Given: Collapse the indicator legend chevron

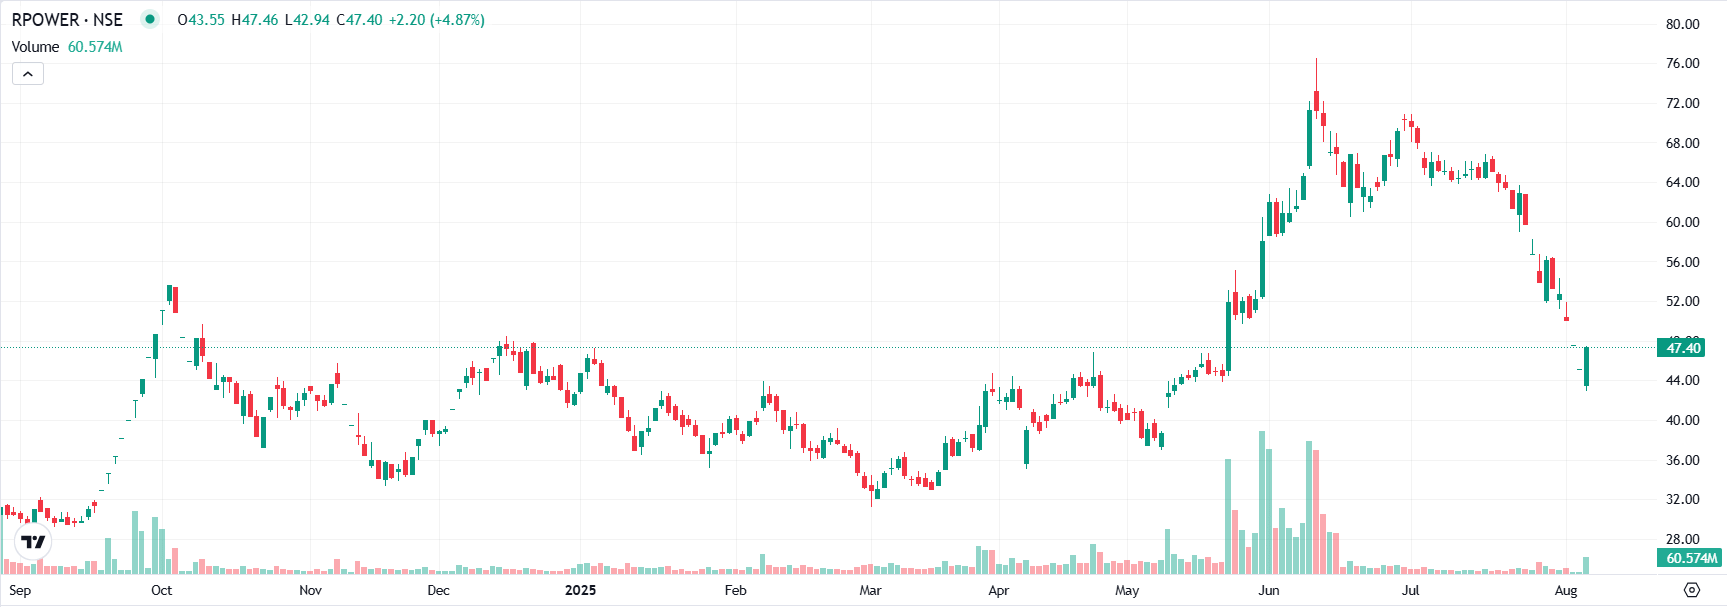Looking at the screenshot, I should [28, 74].
